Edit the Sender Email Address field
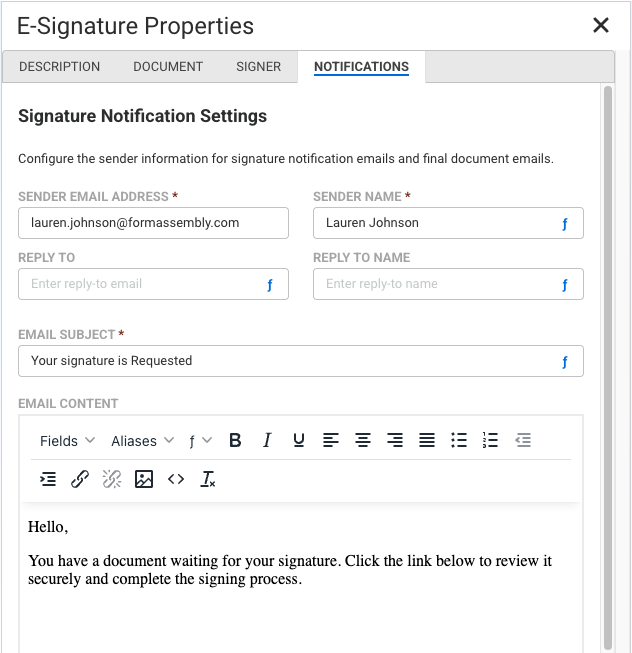 coord(153,223)
